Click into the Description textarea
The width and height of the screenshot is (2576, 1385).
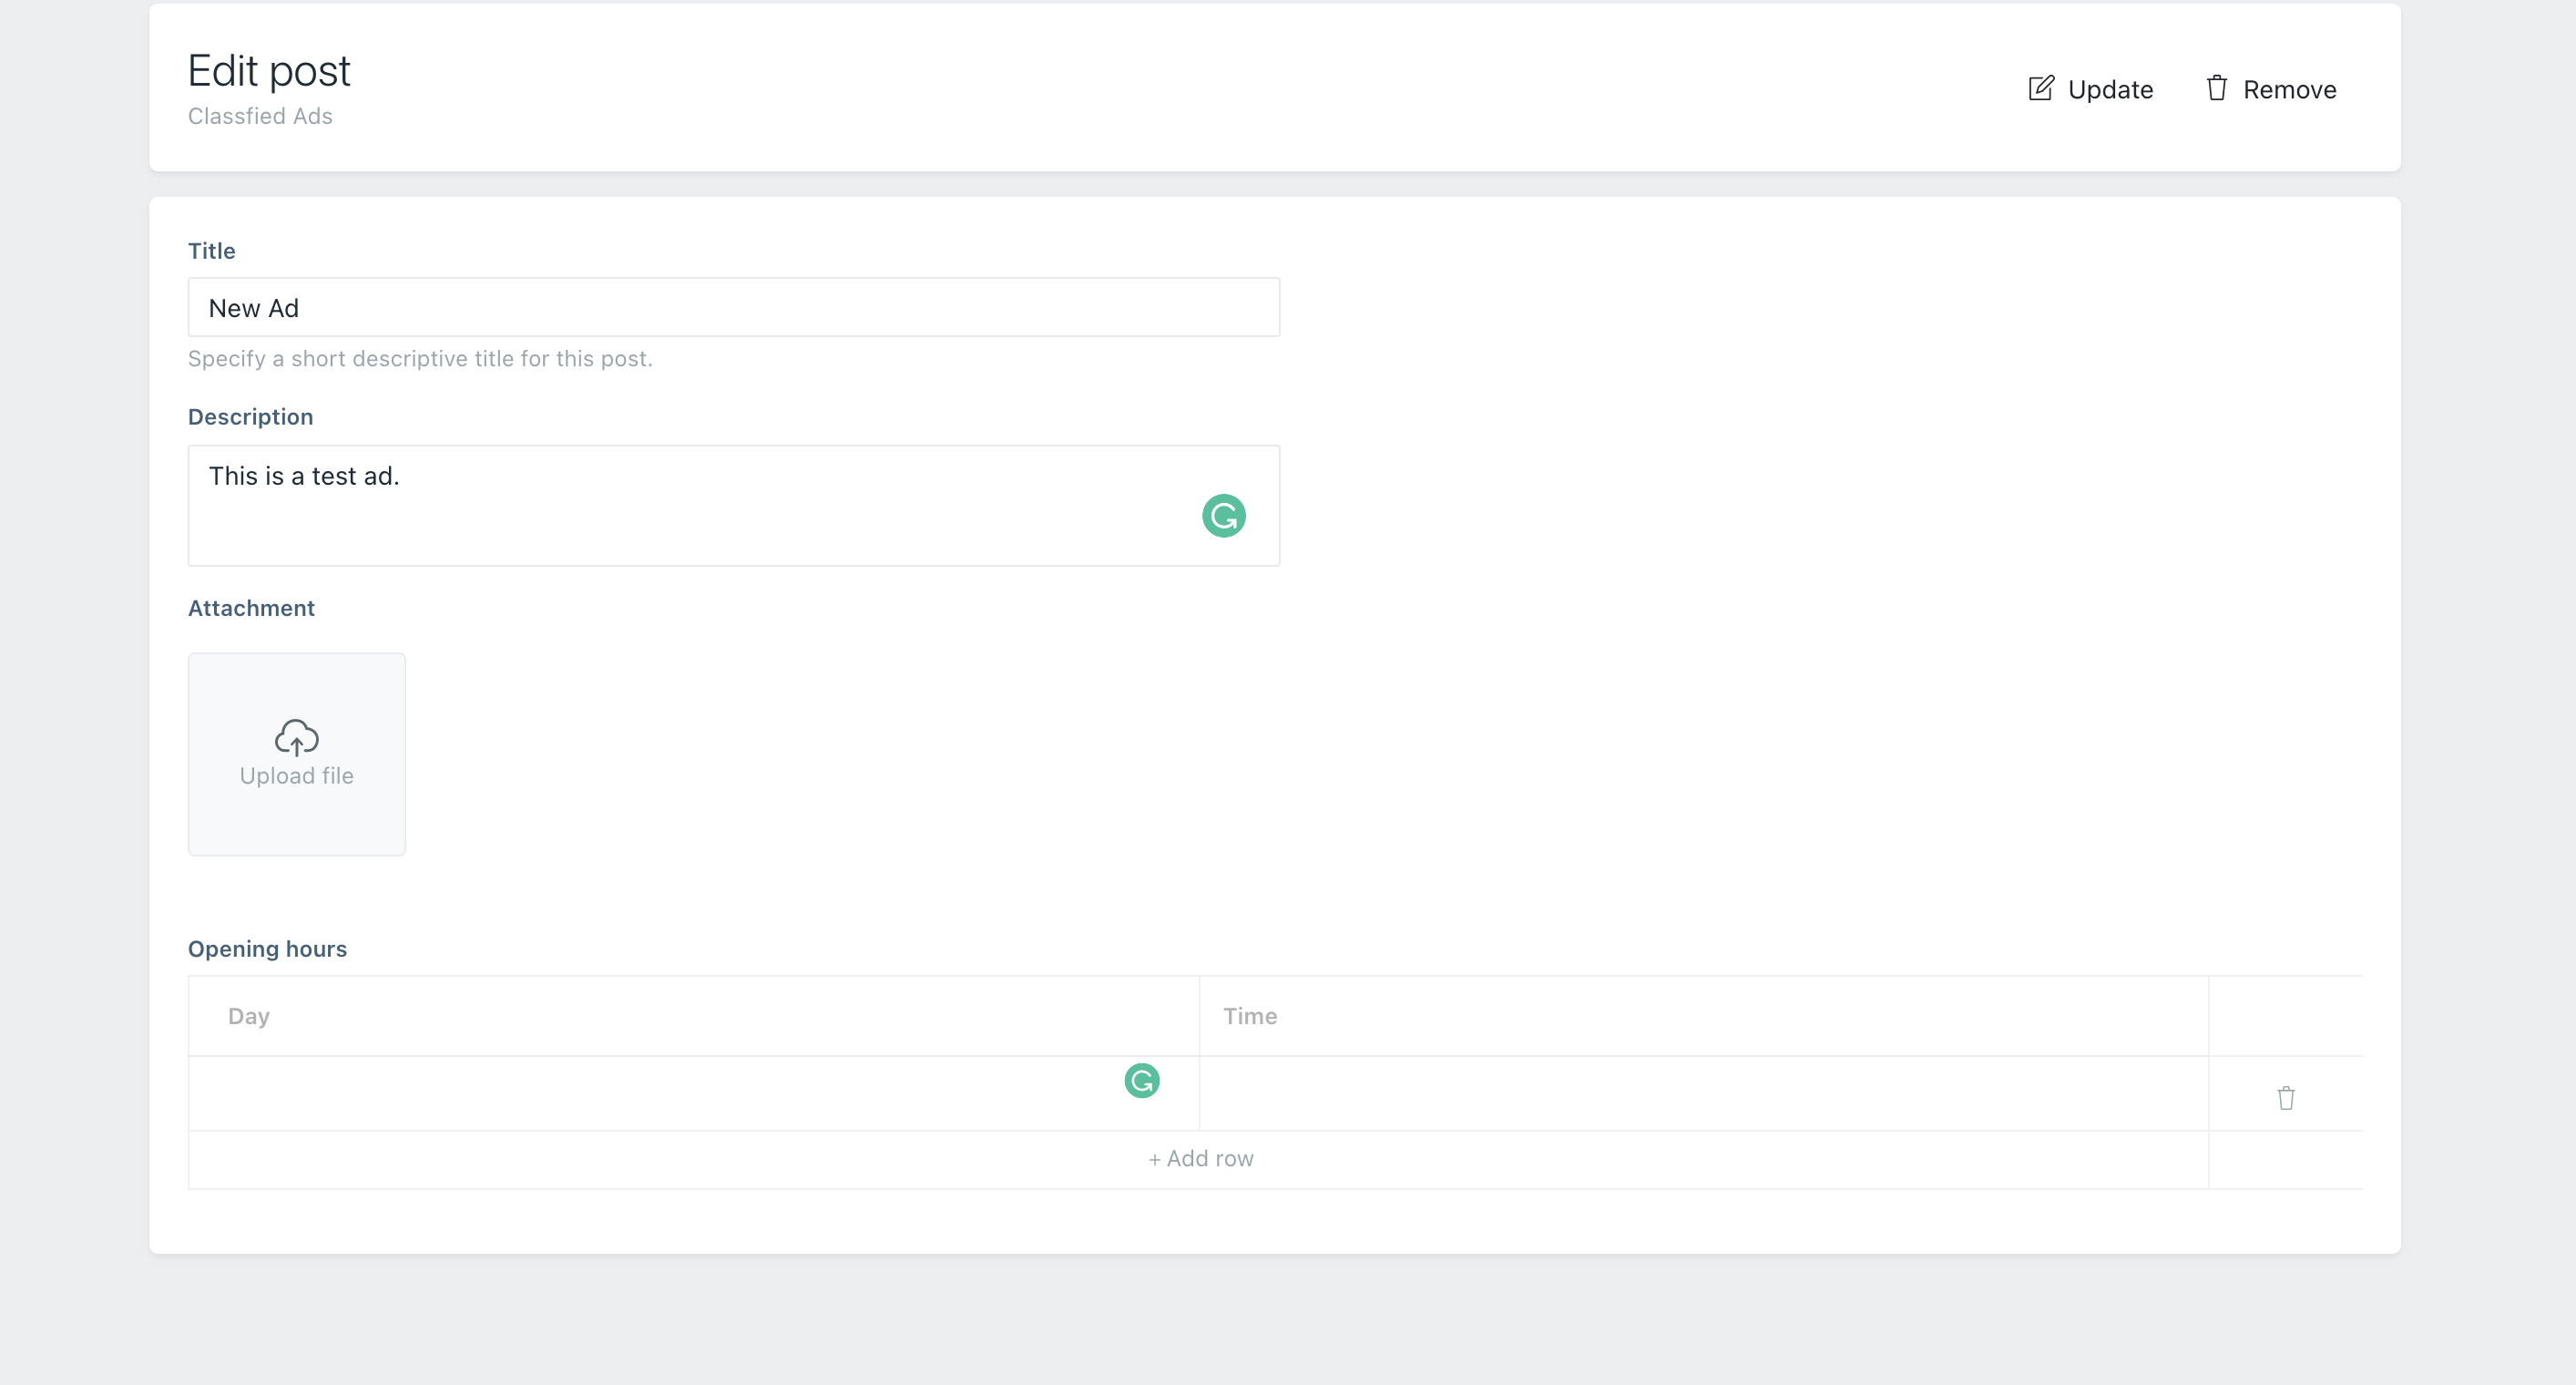click(x=733, y=505)
